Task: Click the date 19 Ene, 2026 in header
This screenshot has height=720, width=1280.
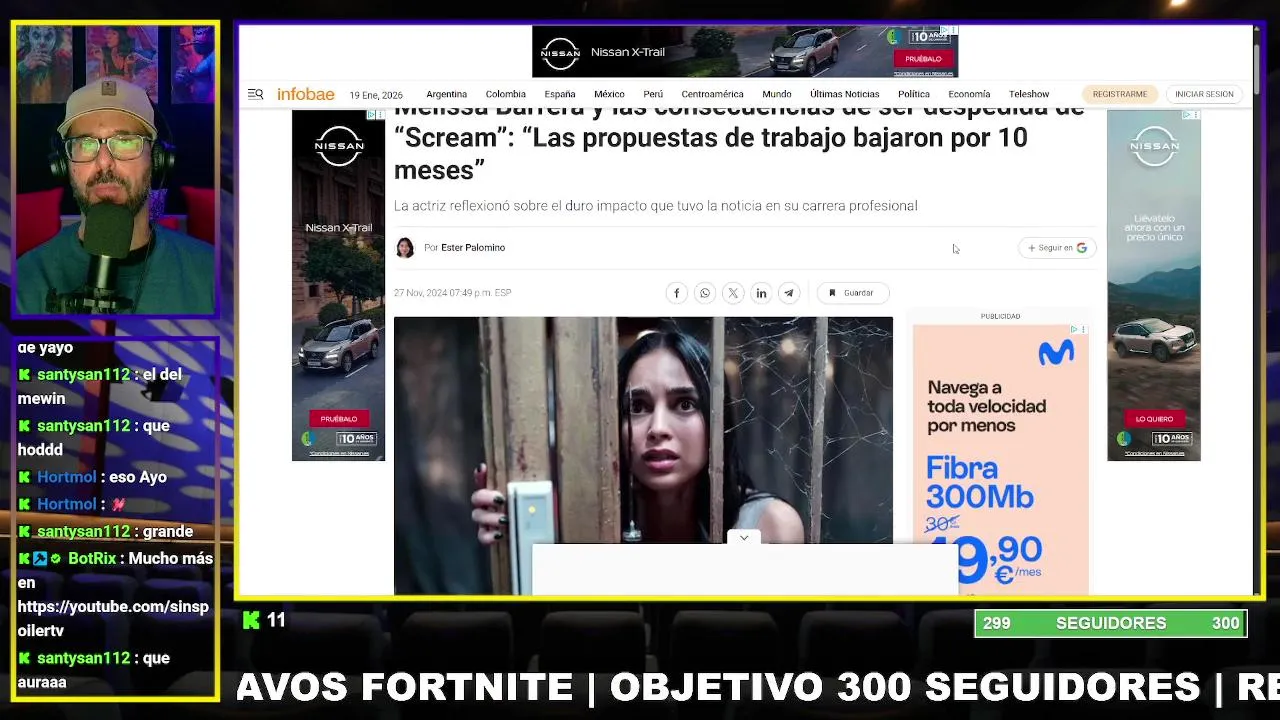Action: click(376, 95)
